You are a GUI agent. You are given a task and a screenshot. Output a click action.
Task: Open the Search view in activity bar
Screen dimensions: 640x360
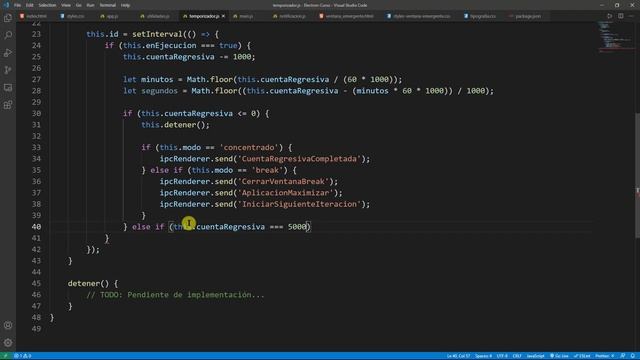[x=8, y=35]
